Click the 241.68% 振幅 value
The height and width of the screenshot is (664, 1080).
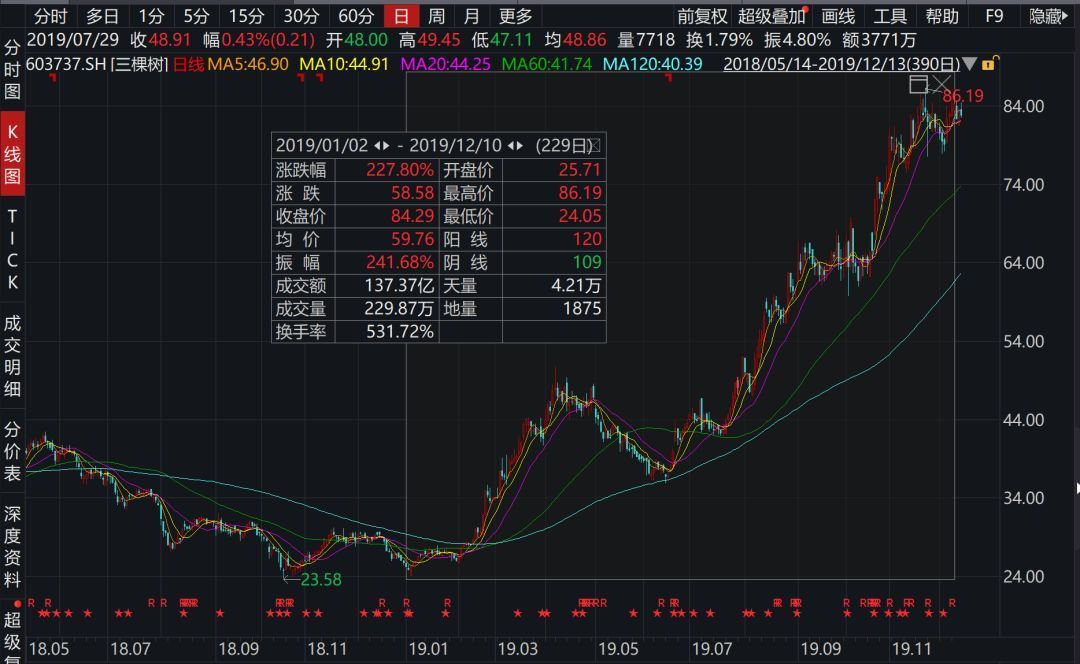[x=399, y=262]
